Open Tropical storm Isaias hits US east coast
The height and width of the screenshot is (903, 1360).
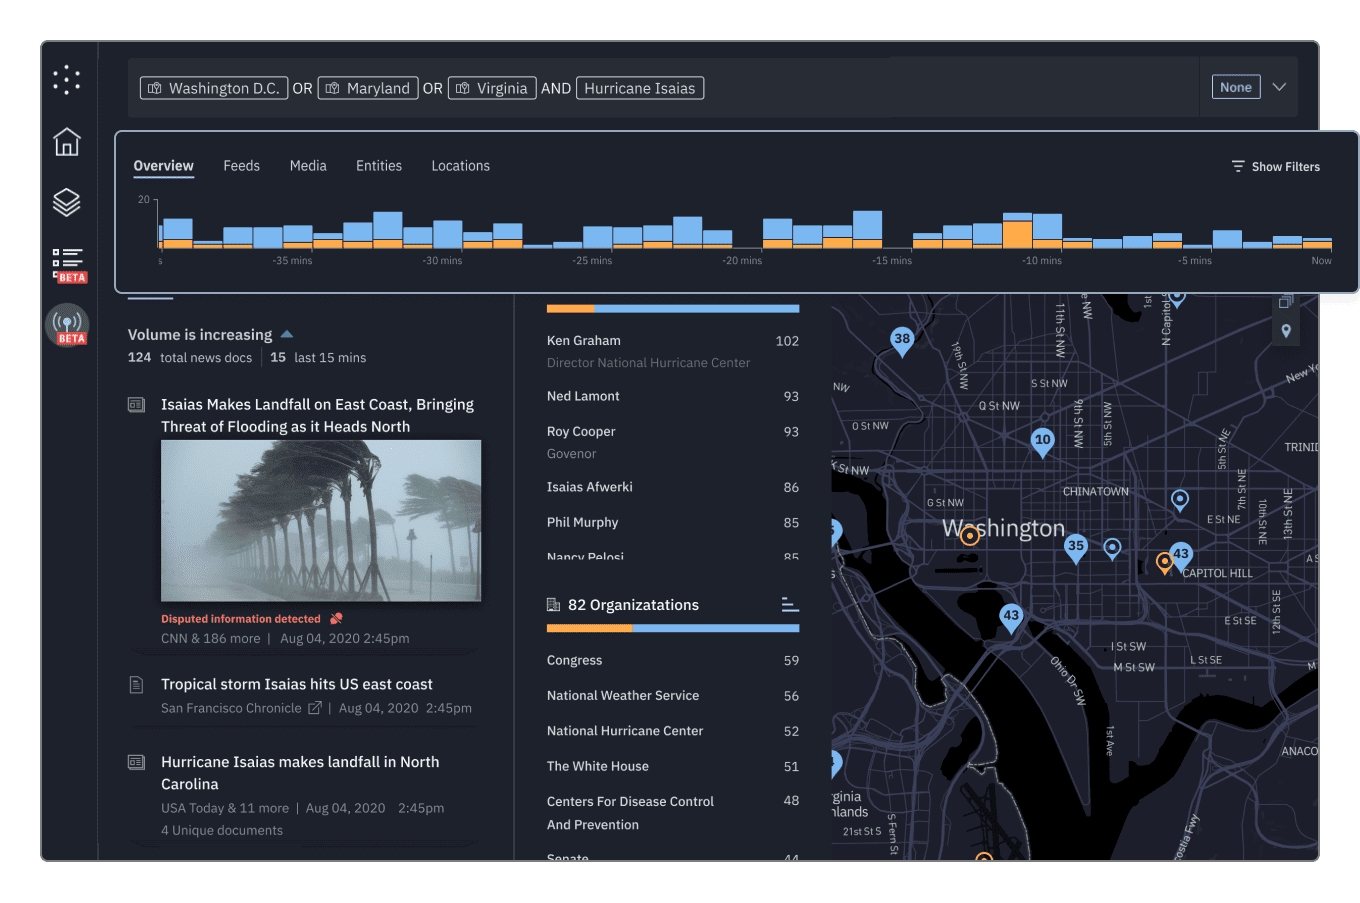(297, 684)
